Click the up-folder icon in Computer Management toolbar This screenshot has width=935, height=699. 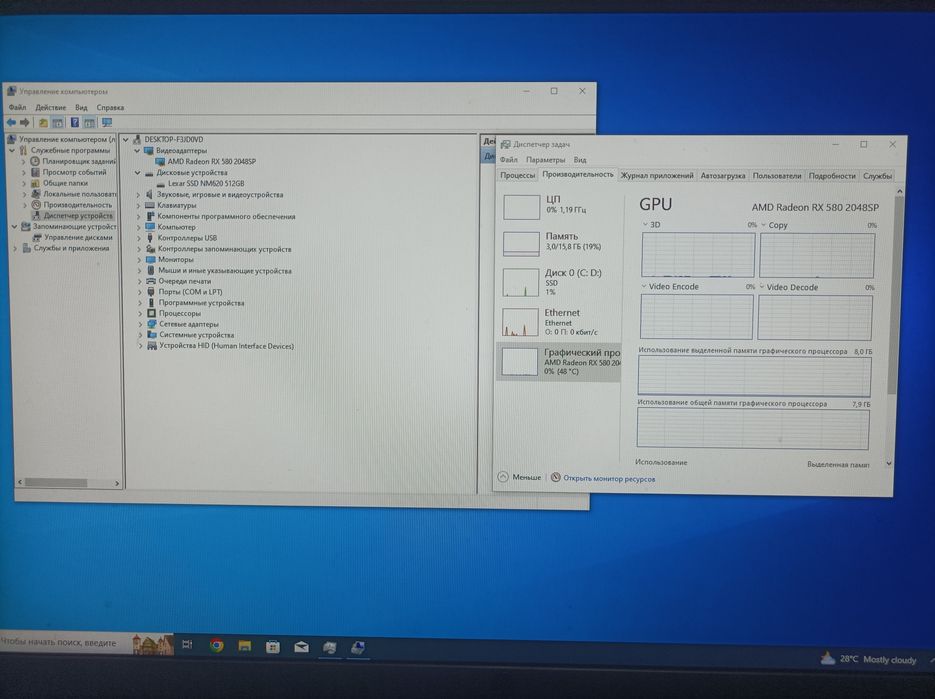point(43,123)
